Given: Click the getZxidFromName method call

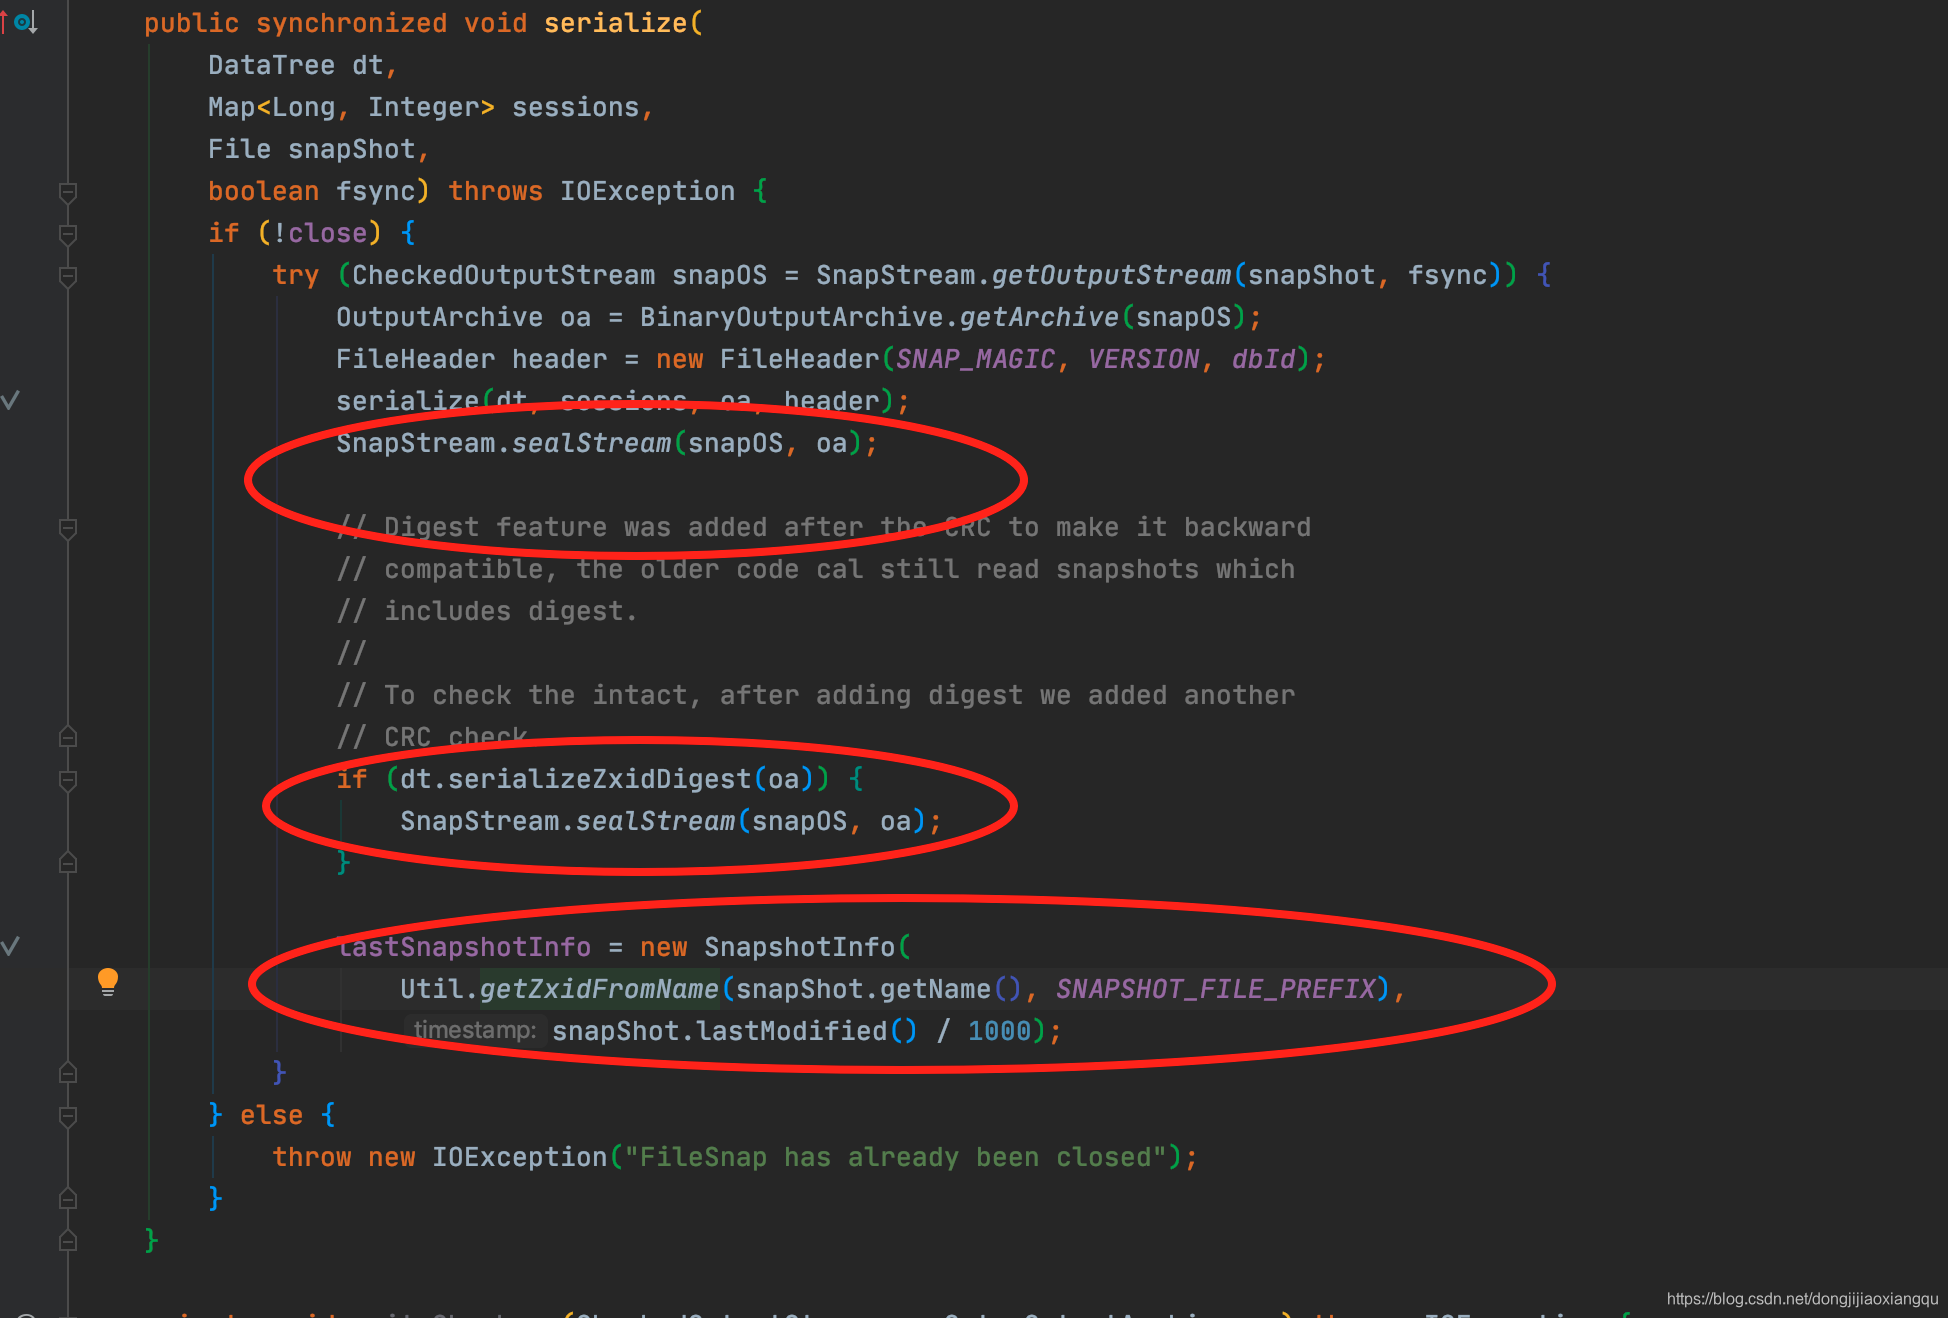Looking at the screenshot, I should tap(598, 989).
